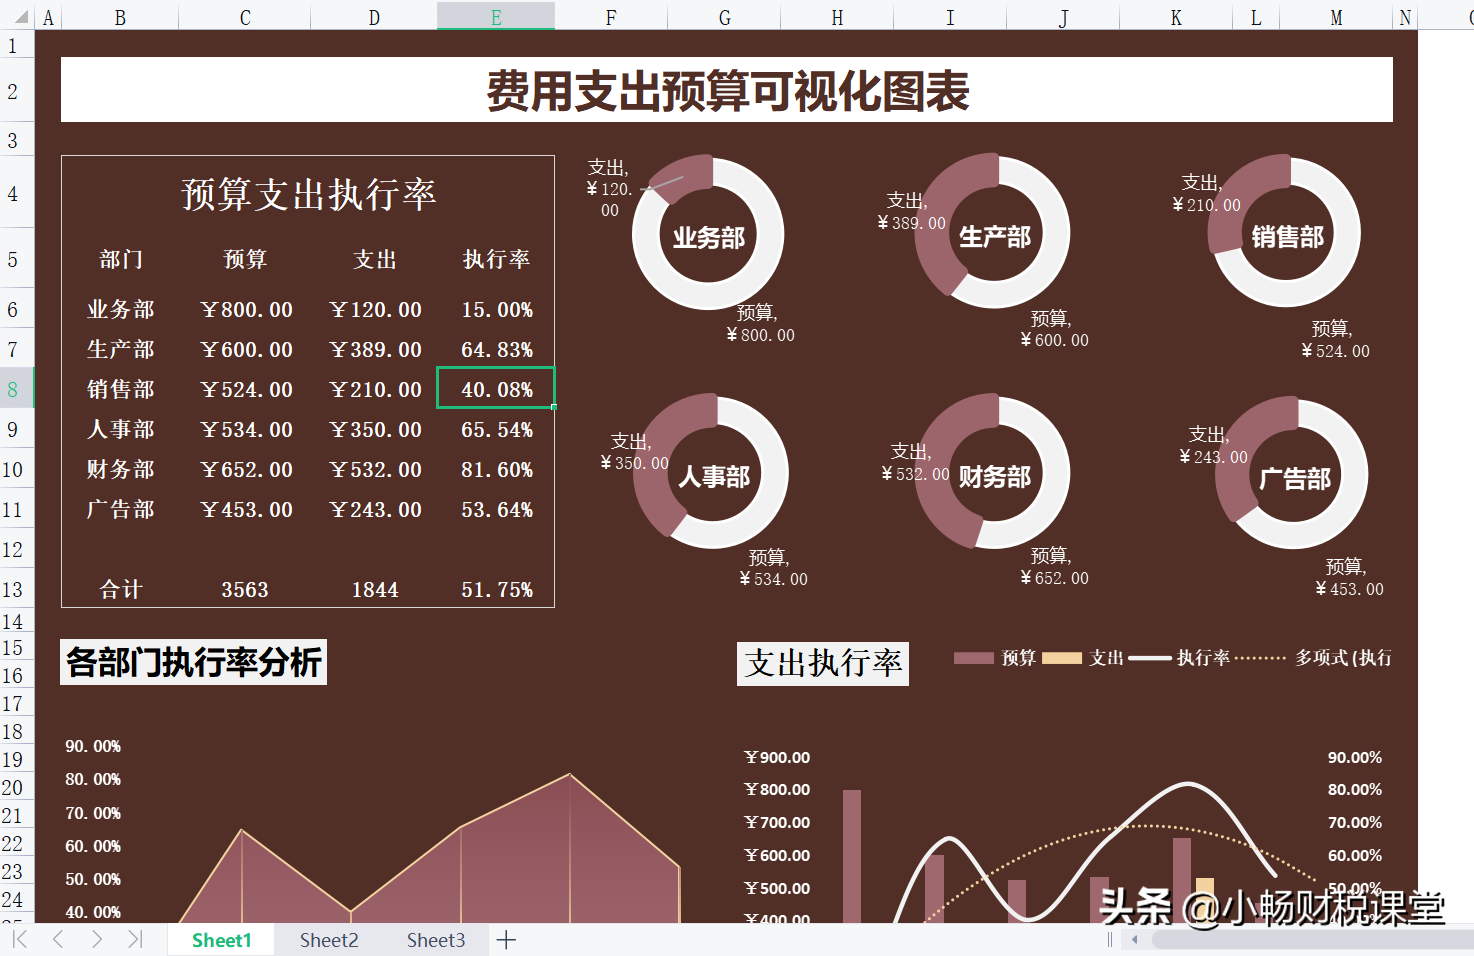Select the cell showing 40.08% execution rate
This screenshot has width=1474, height=956.
point(495,388)
